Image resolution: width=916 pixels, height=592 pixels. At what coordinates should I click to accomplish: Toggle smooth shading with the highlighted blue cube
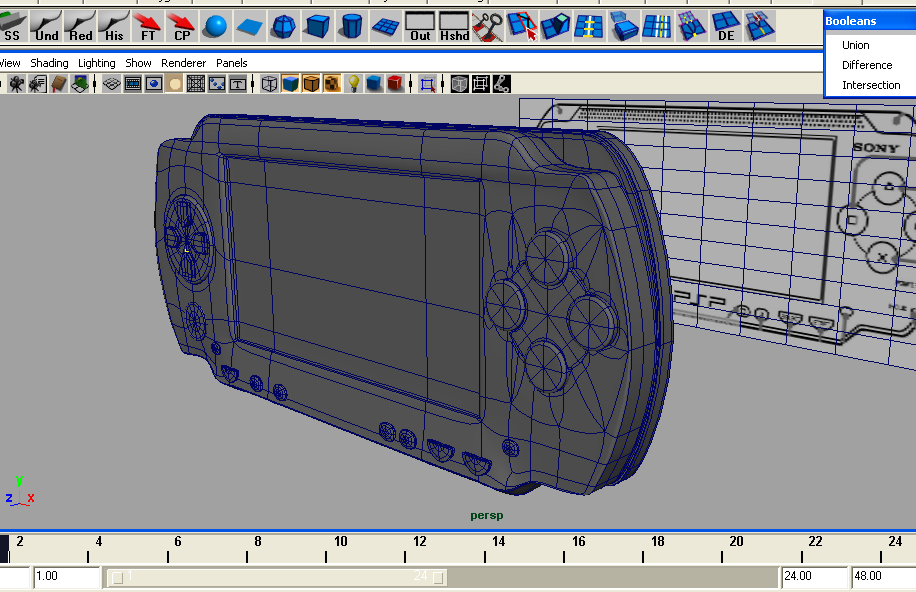coord(290,84)
